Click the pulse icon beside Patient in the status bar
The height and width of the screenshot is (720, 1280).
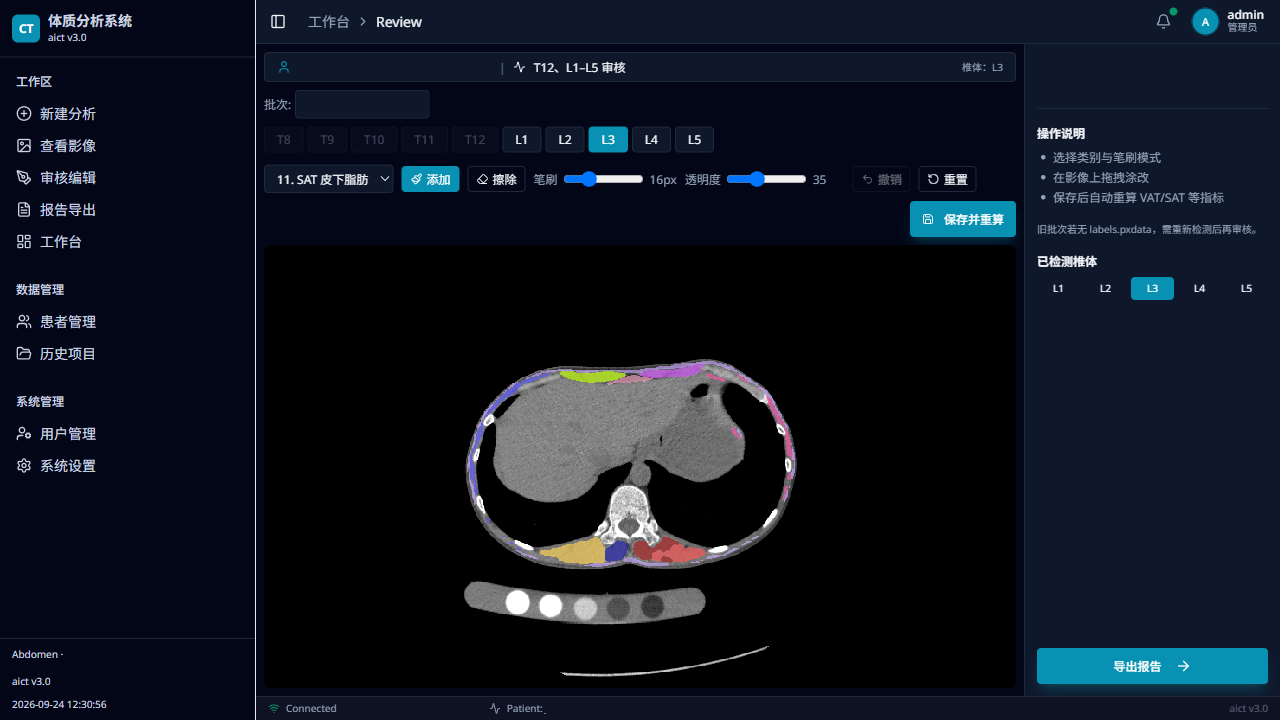coord(495,708)
